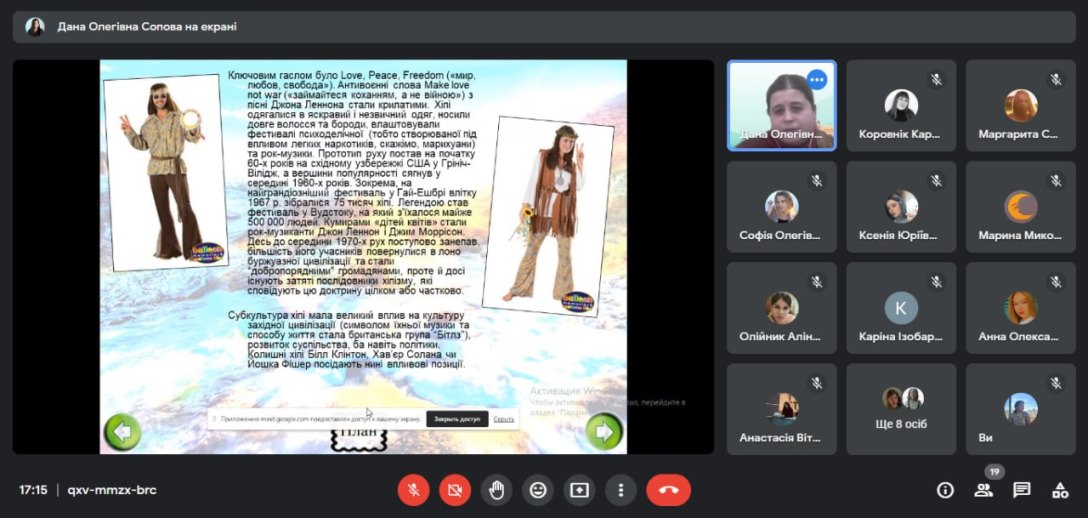Click the Анна Олекса... avatar
This screenshot has width=1088, height=518.
tap(1021, 308)
